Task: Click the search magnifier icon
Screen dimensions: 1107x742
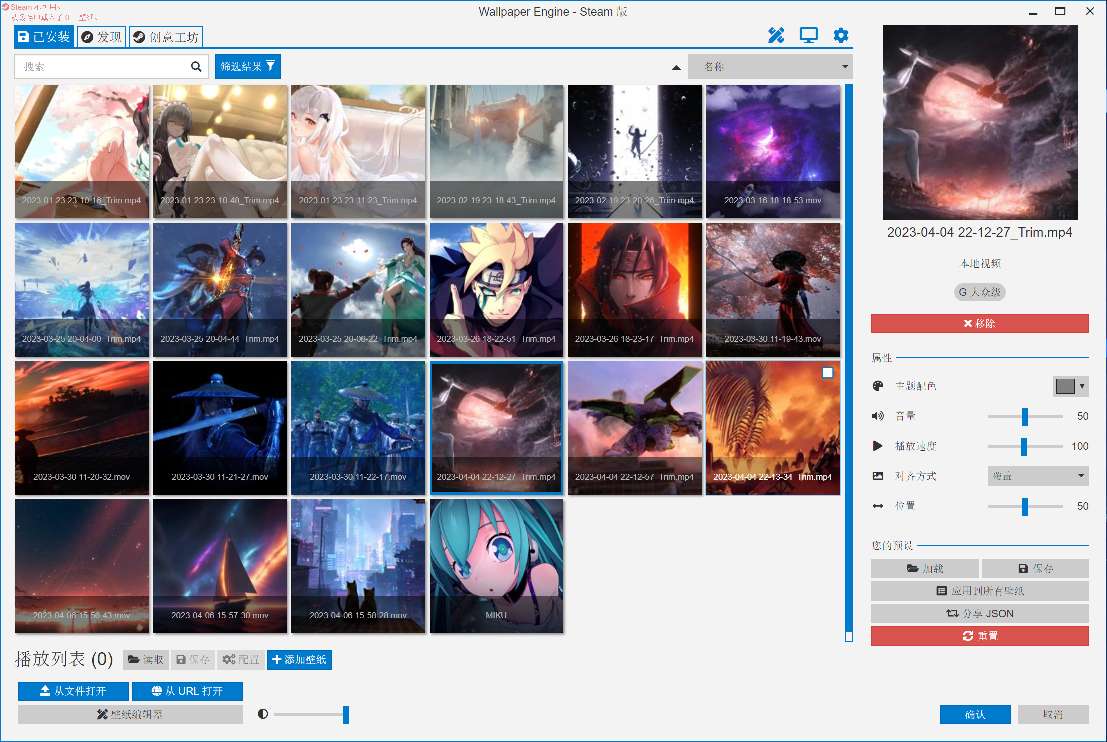Action: coord(196,66)
